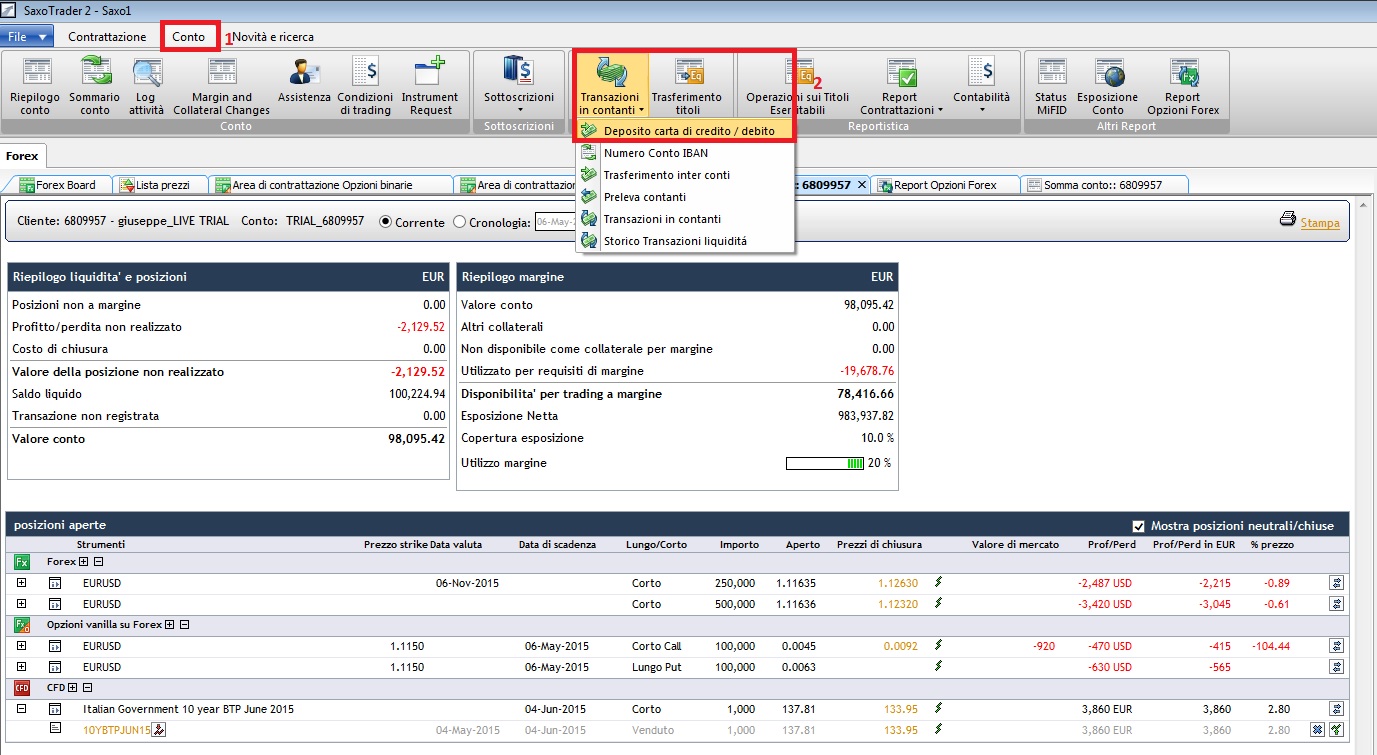Screen dimensions: 1377x755
Task: Sort by the Prof/Perd in EUR column
Action: [x=1192, y=544]
